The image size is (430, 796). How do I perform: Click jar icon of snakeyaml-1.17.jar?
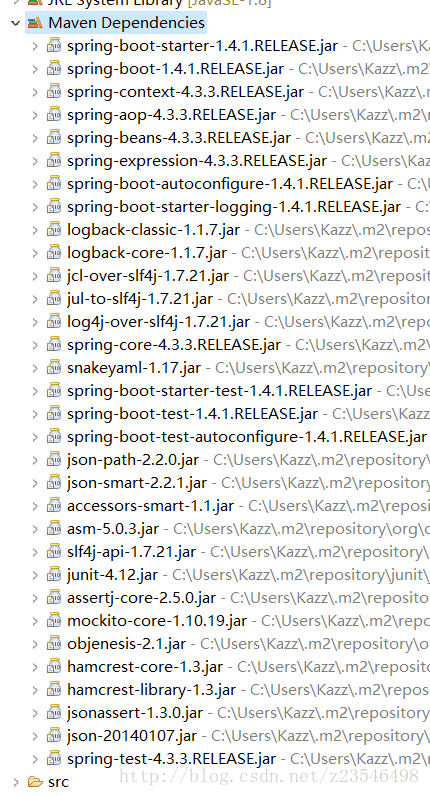pos(54,368)
